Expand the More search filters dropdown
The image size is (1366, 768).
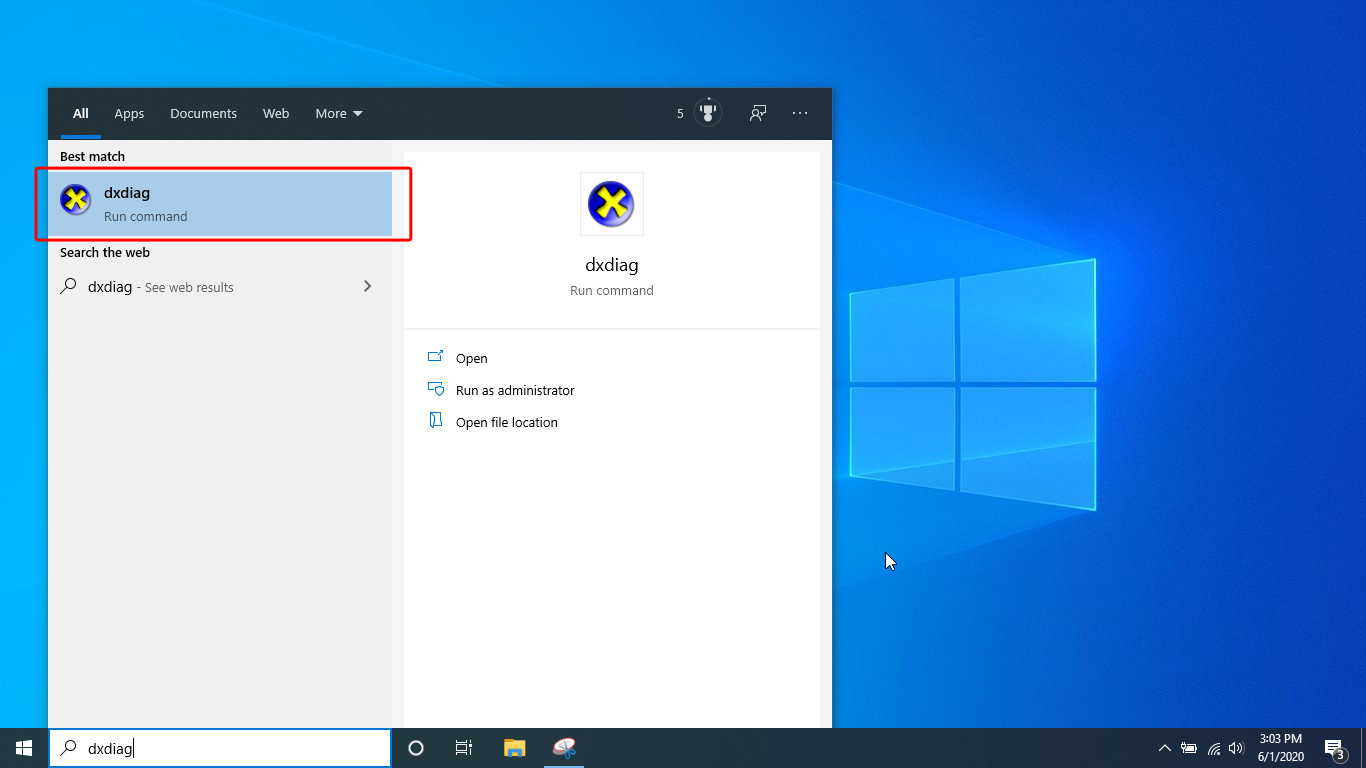[x=338, y=113]
